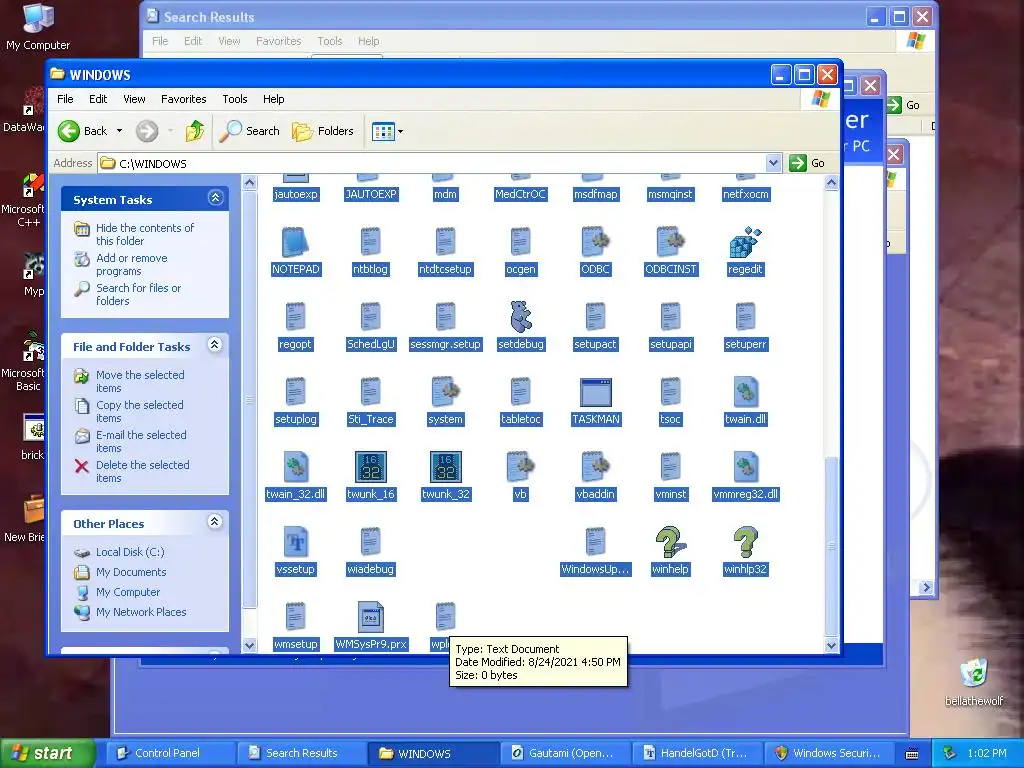
Task: Switch to Windows Security taskbar button
Action: pyautogui.click(x=829, y=753)
